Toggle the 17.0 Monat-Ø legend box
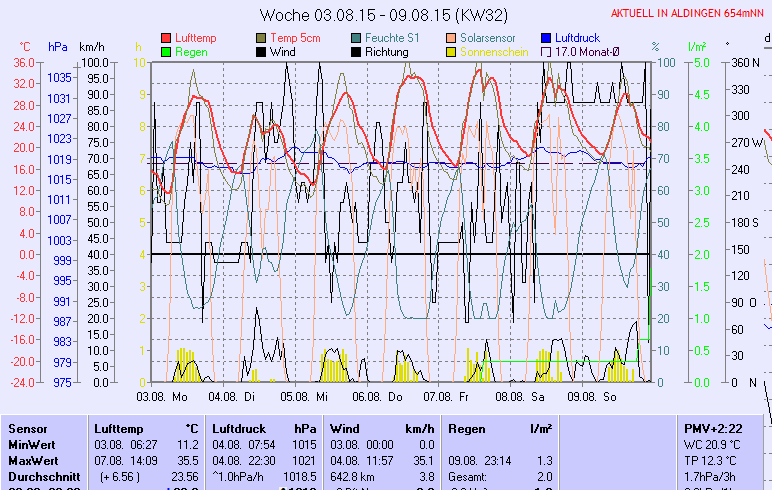The height and width of the screenshot is (490, 772). [x=547, y=52]
